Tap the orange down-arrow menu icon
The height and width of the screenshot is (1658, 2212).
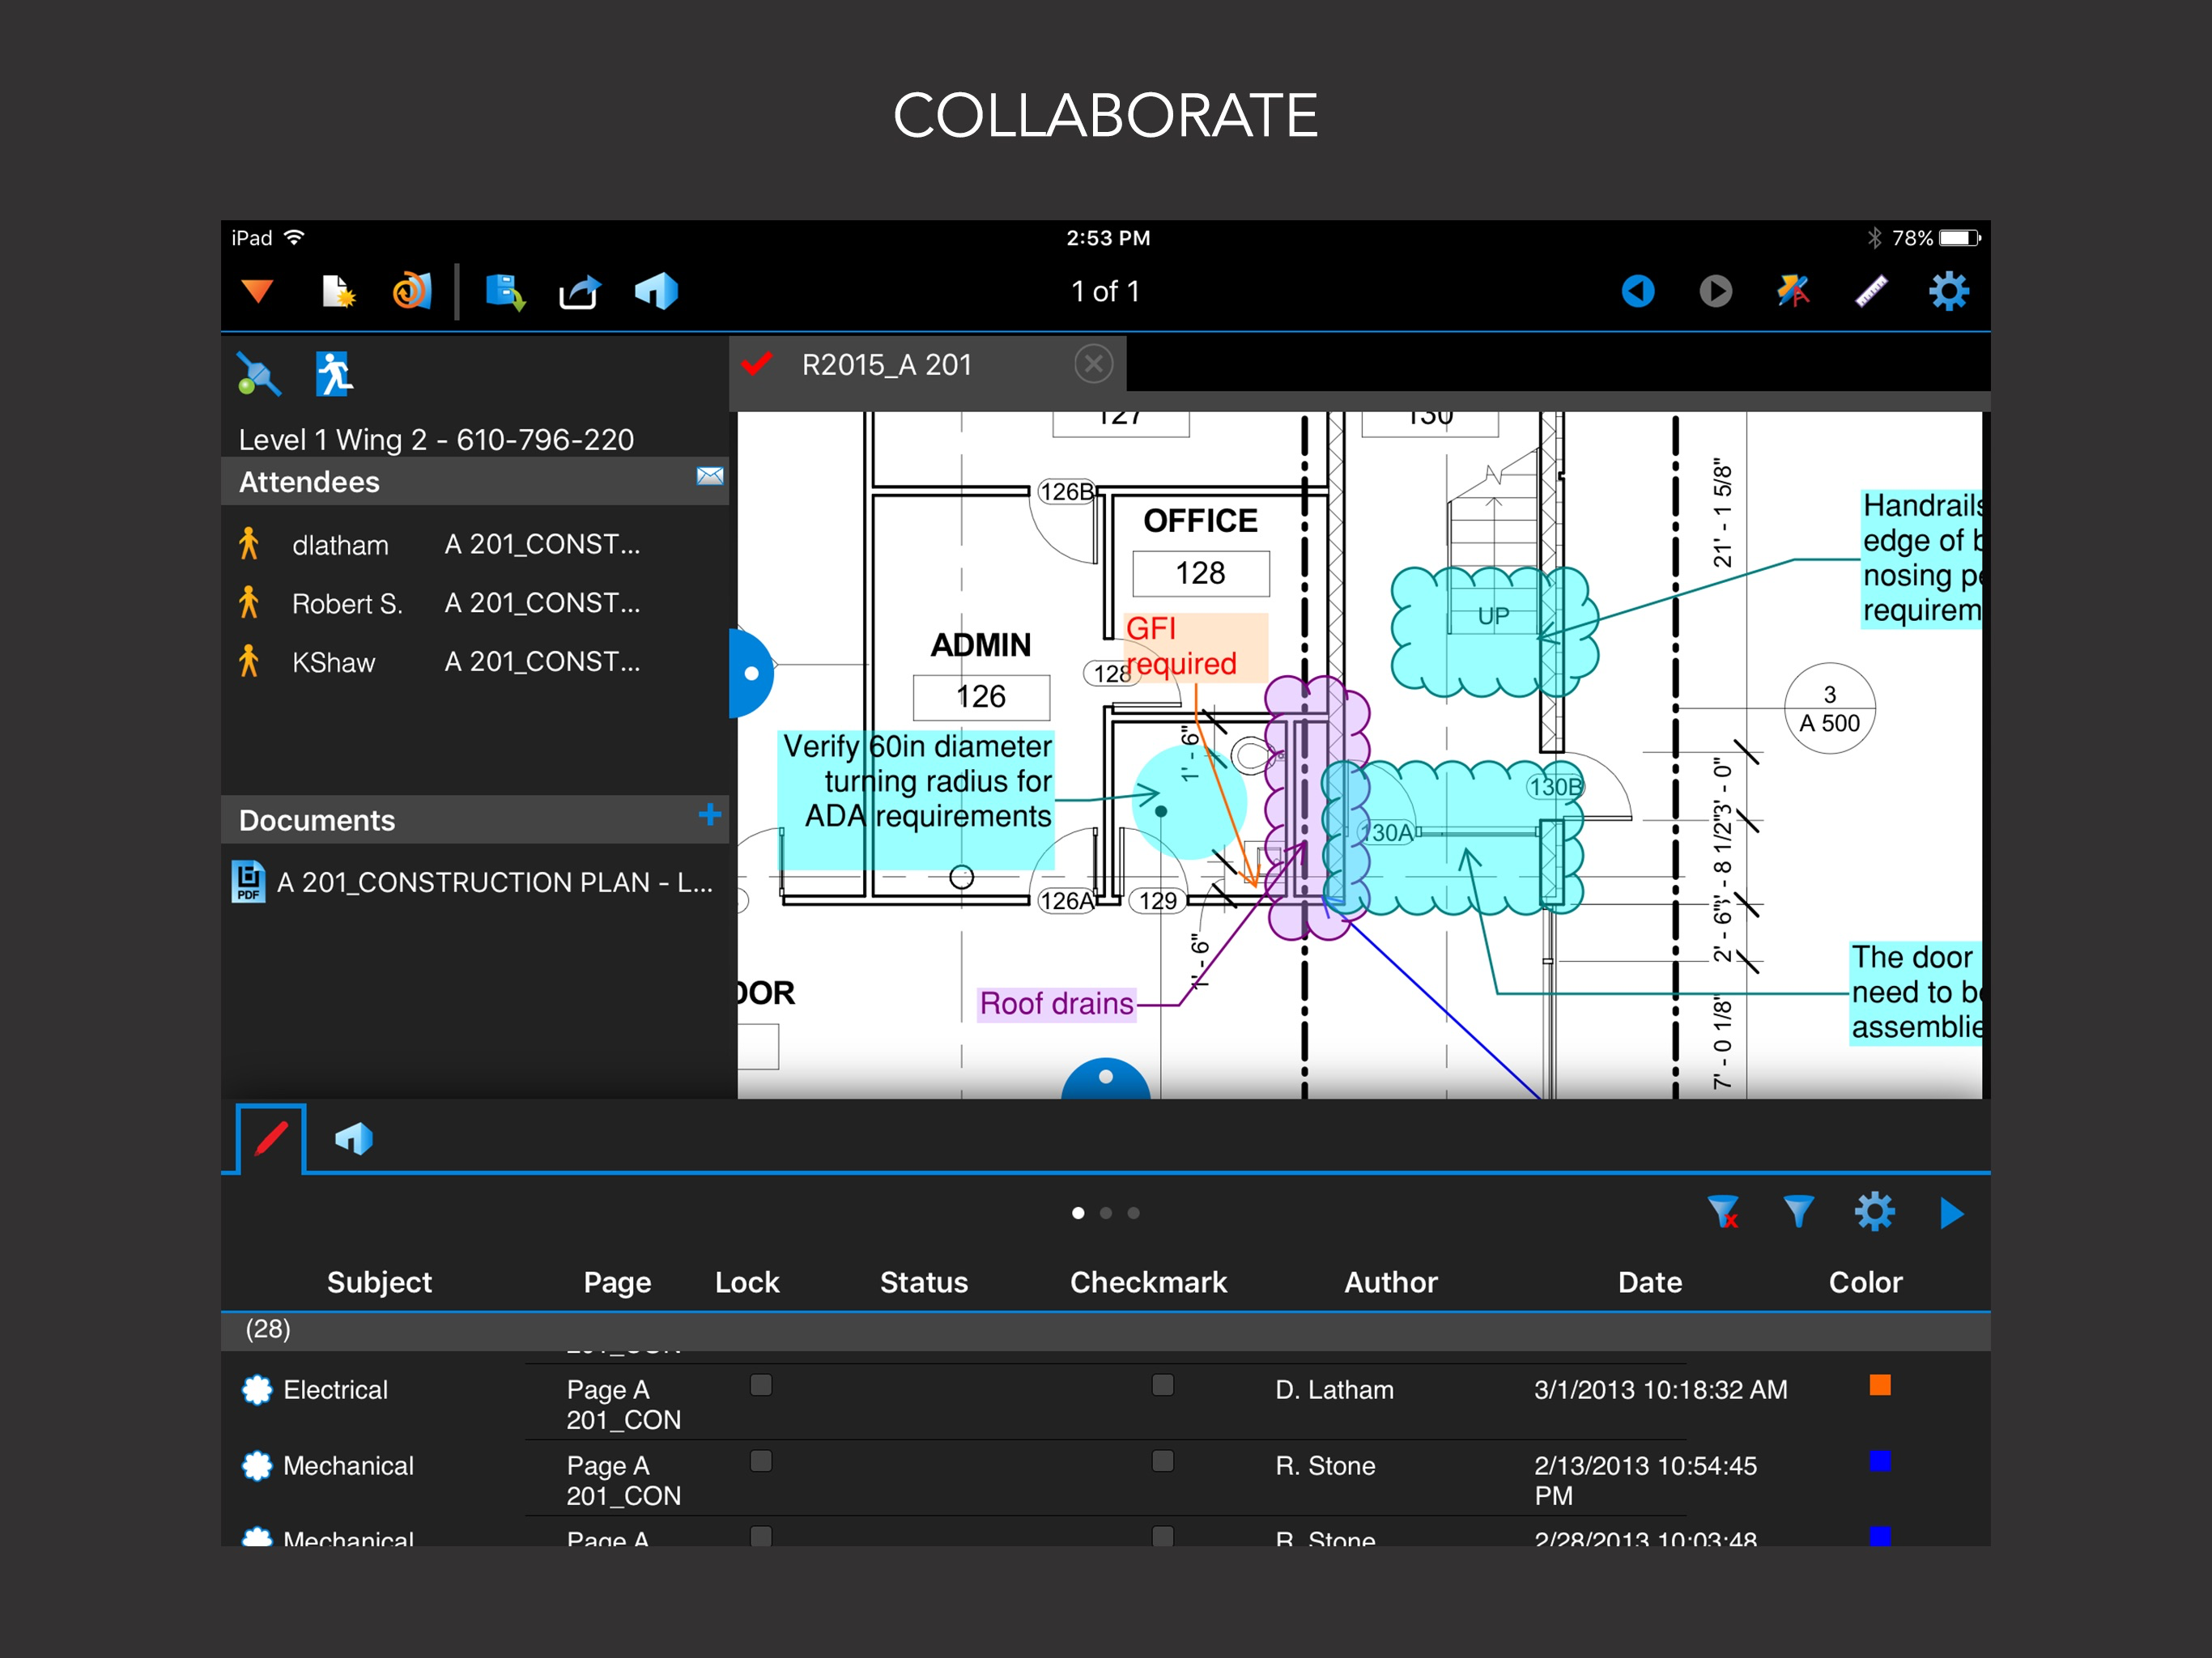[x=257, y=291]
